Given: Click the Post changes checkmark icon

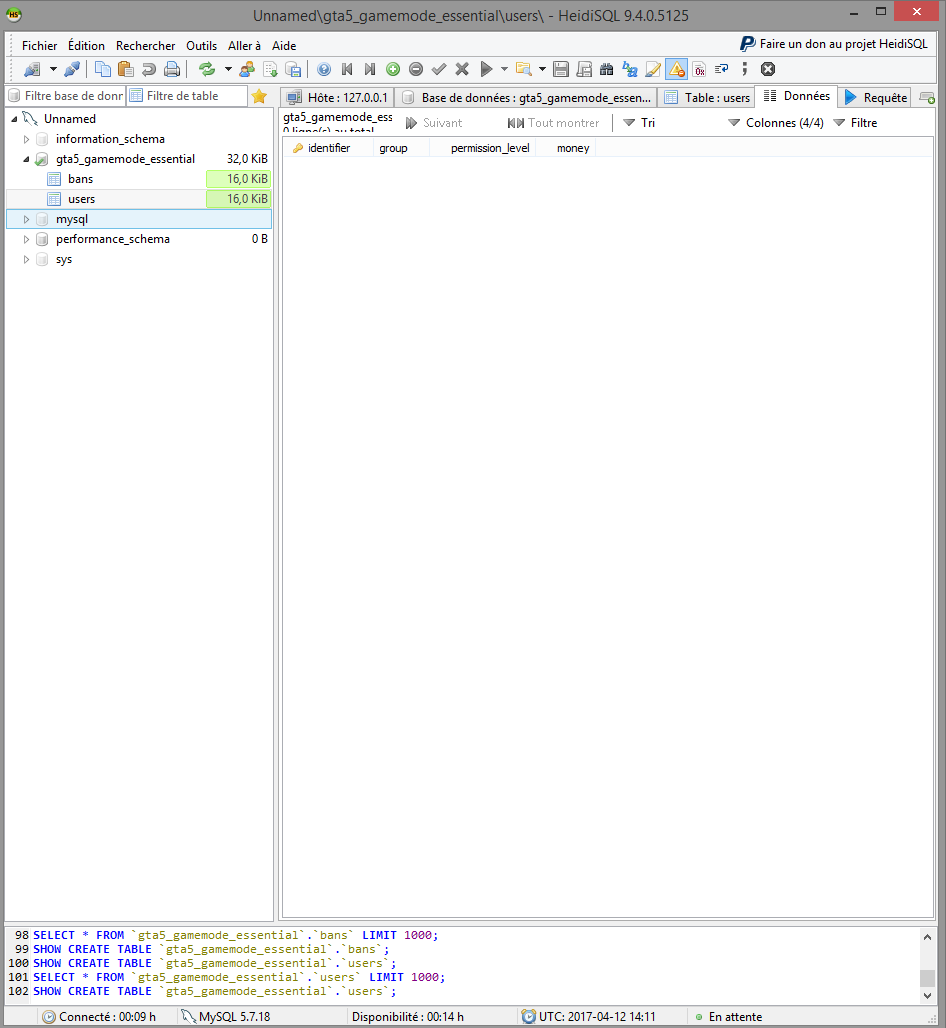Looking at the screenshot, I should pos(439,69).
